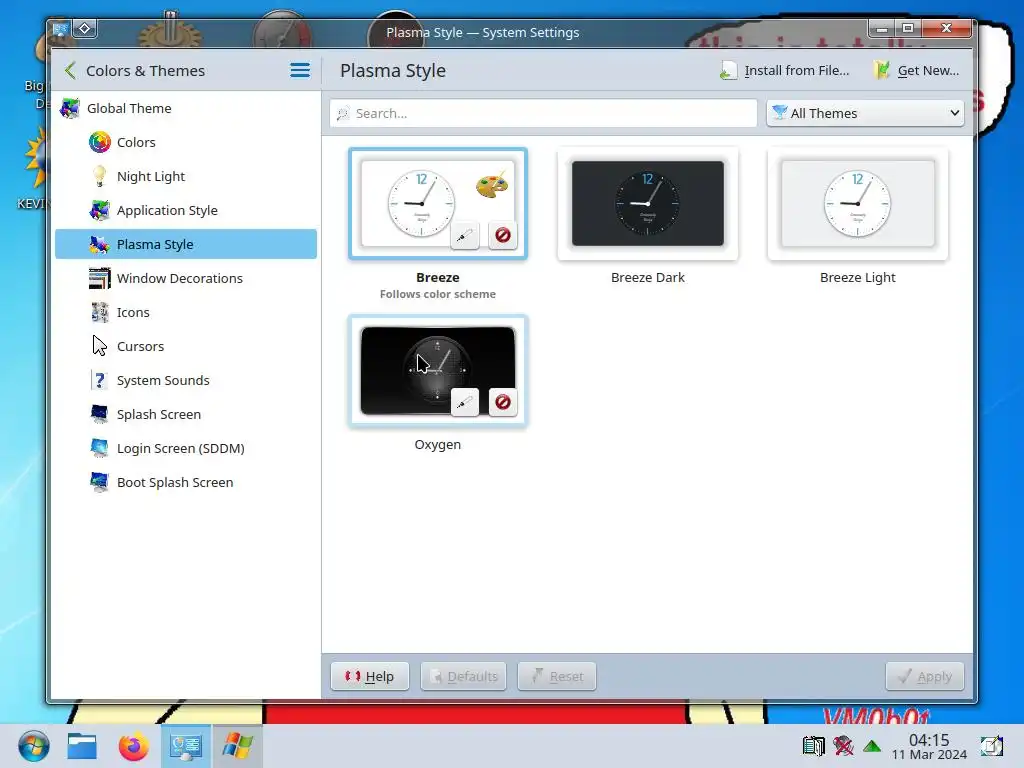Screen dimensions: 1024x768
Task: Open the Application Style section
Action: click(x=186, y=210)
